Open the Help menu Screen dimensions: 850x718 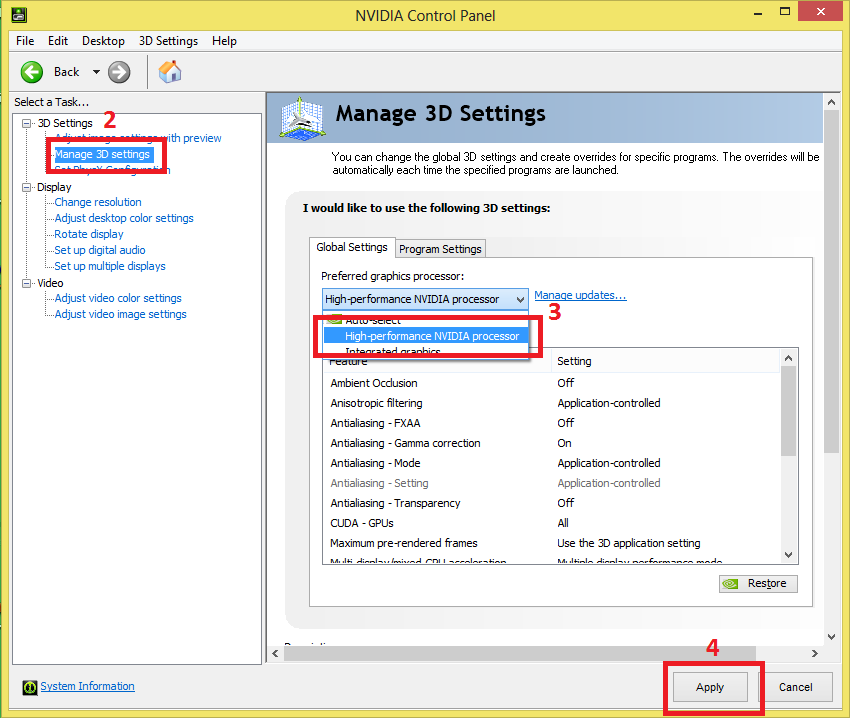tap(224, 41)
